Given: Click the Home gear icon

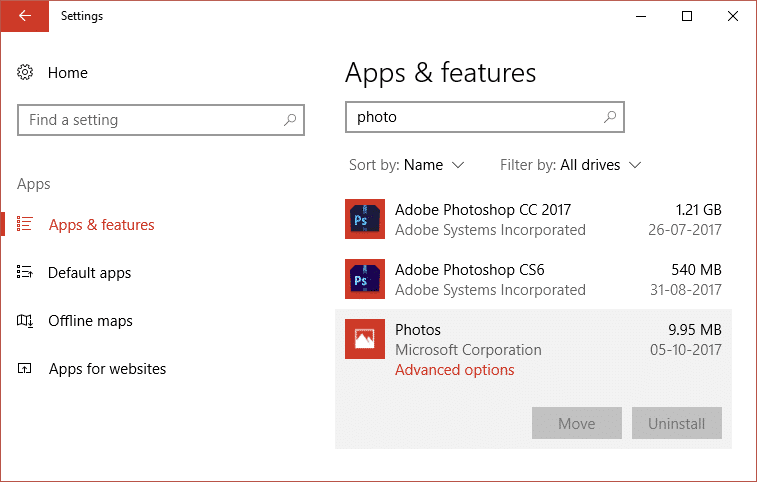Looking at the screenshot, I should 25,72.
